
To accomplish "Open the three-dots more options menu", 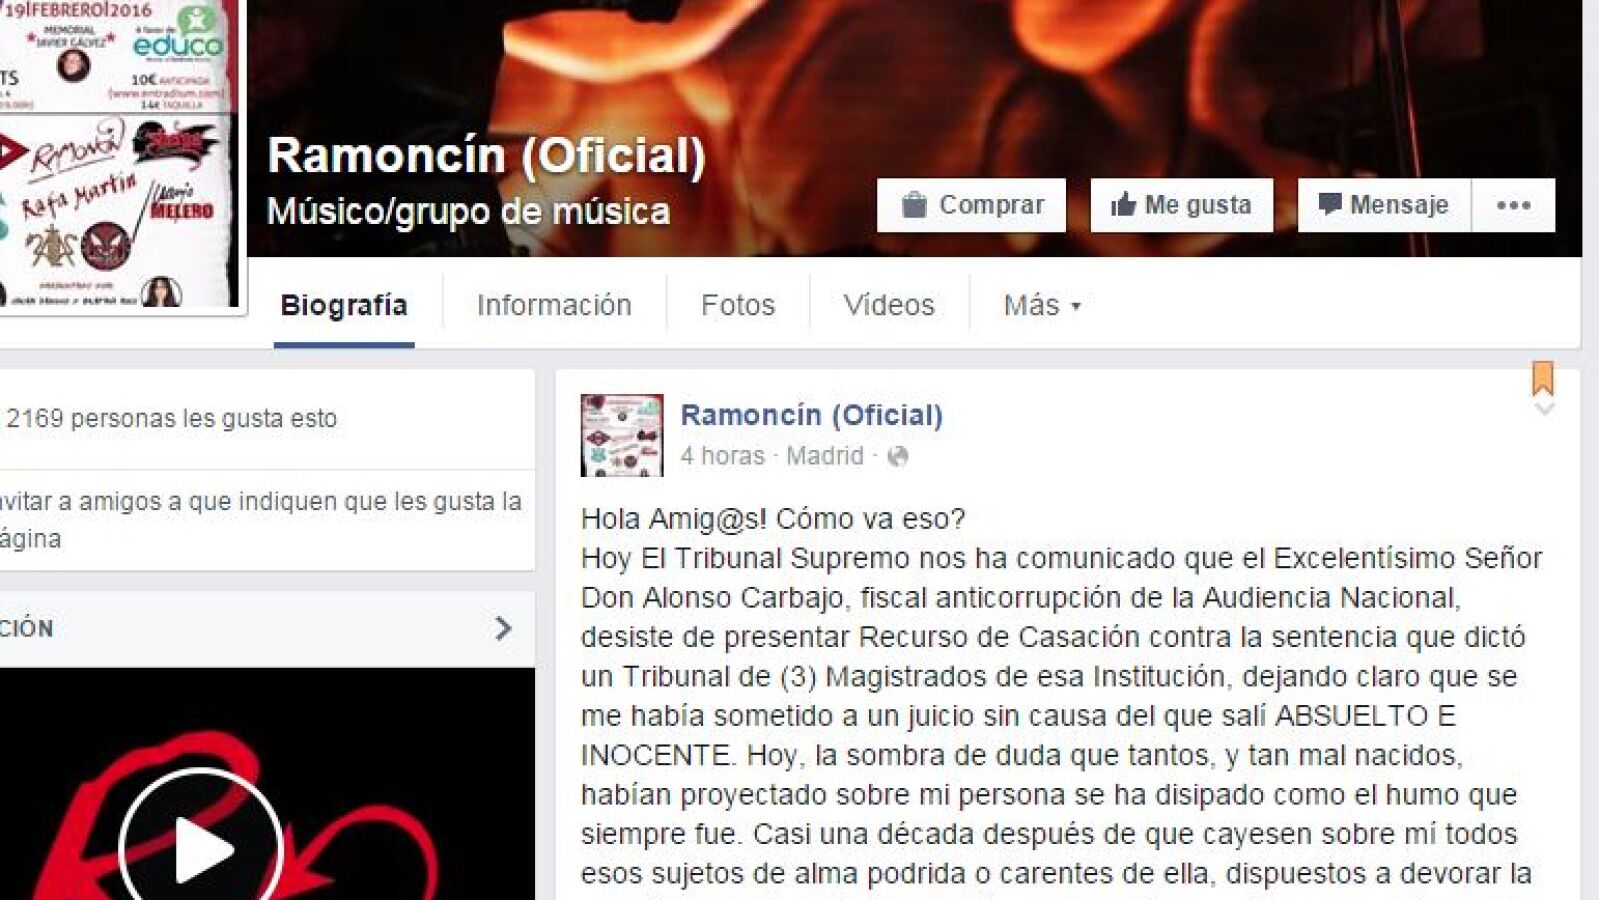I will pyautogui.click(x=1513, y=205).
